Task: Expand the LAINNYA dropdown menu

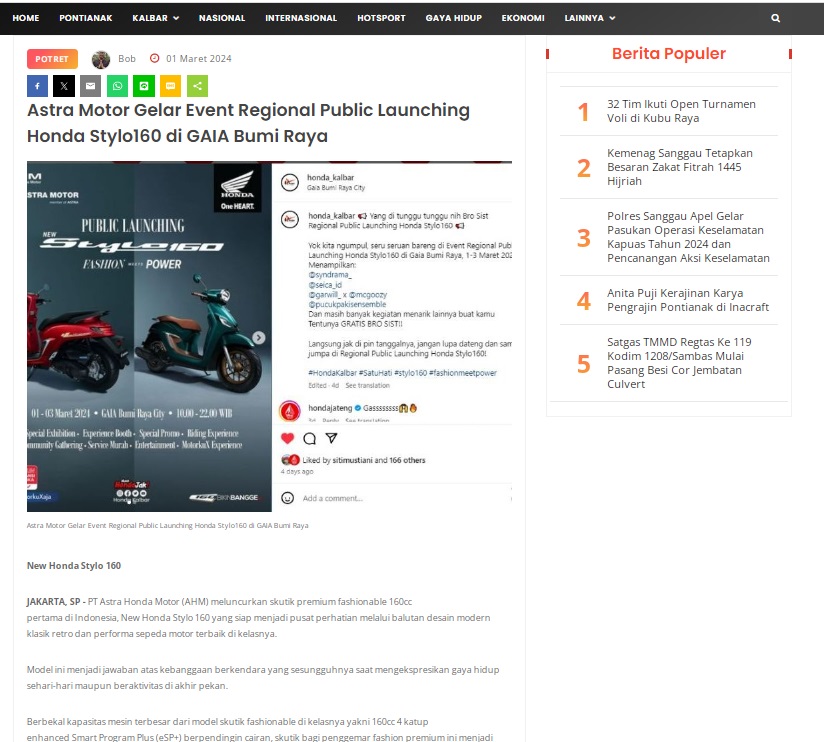Action: coord(590,18)
